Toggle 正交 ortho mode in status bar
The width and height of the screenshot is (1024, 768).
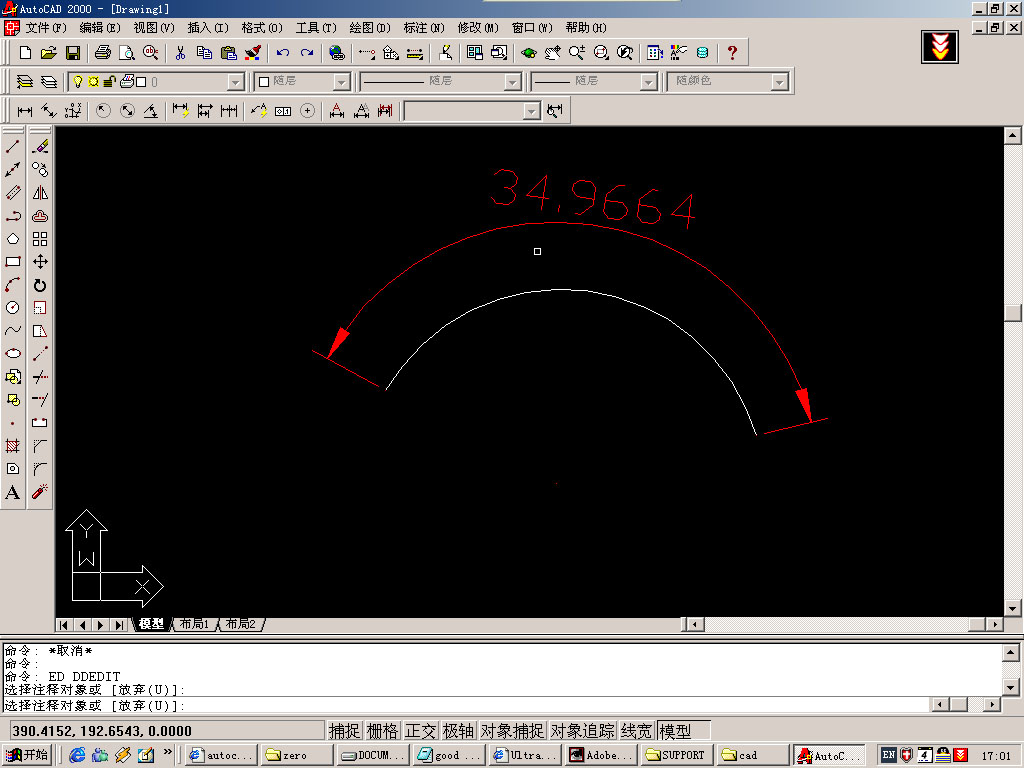(x=420, y=731)
